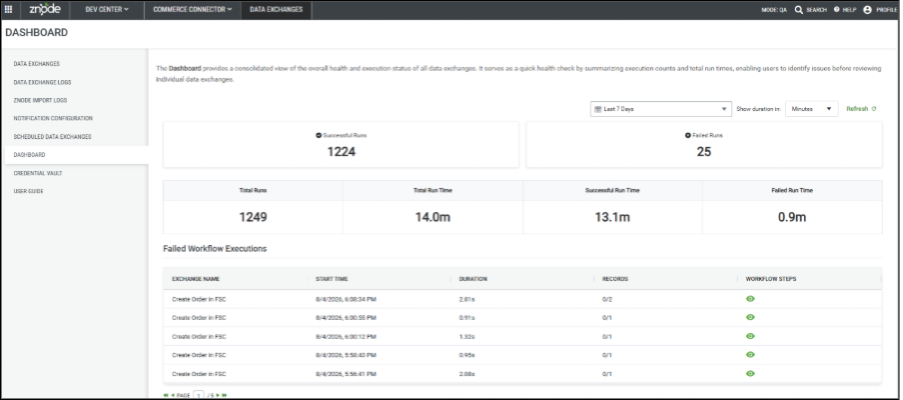Viewport: 903px width, 400px height.
Task: Open the Help question icon
Action: coord(836,10)
